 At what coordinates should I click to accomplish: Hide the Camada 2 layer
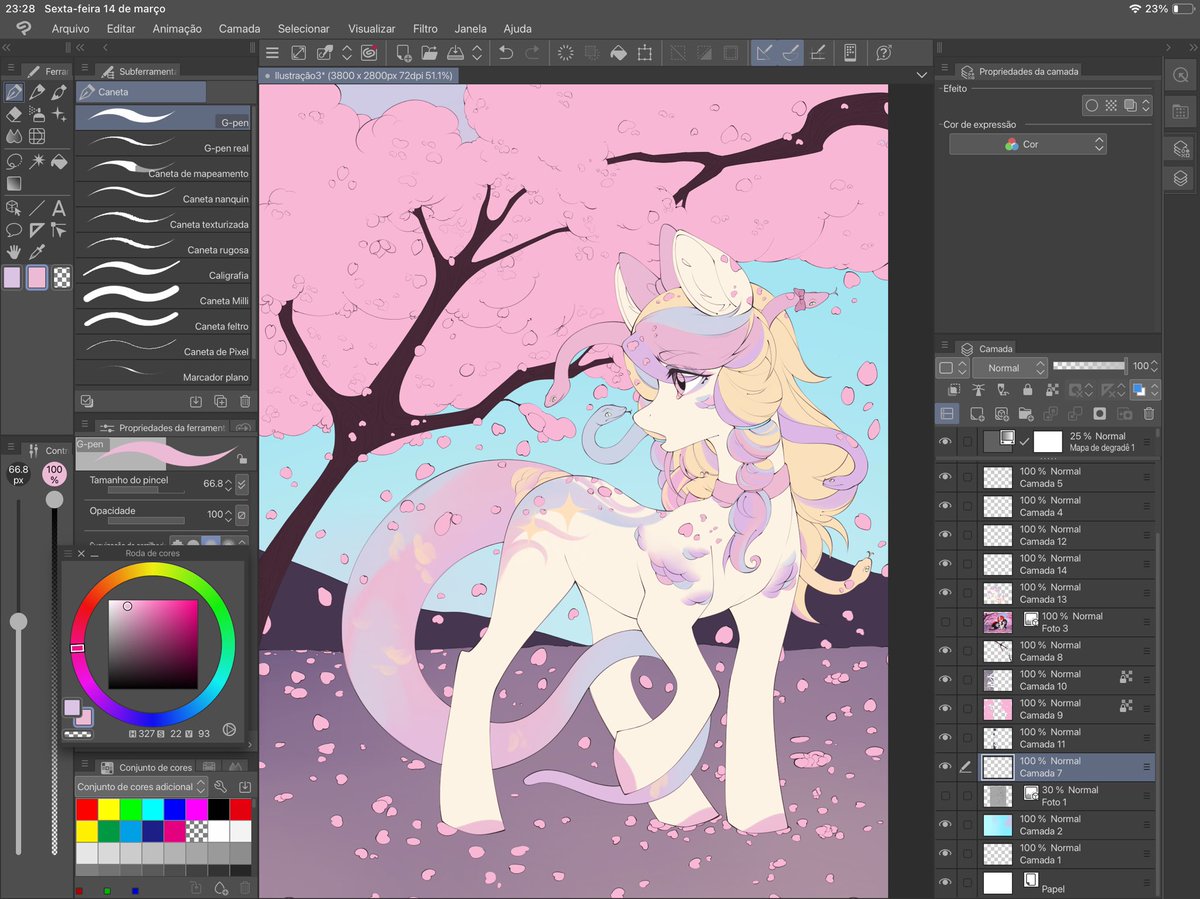click(x=945, y=825)
